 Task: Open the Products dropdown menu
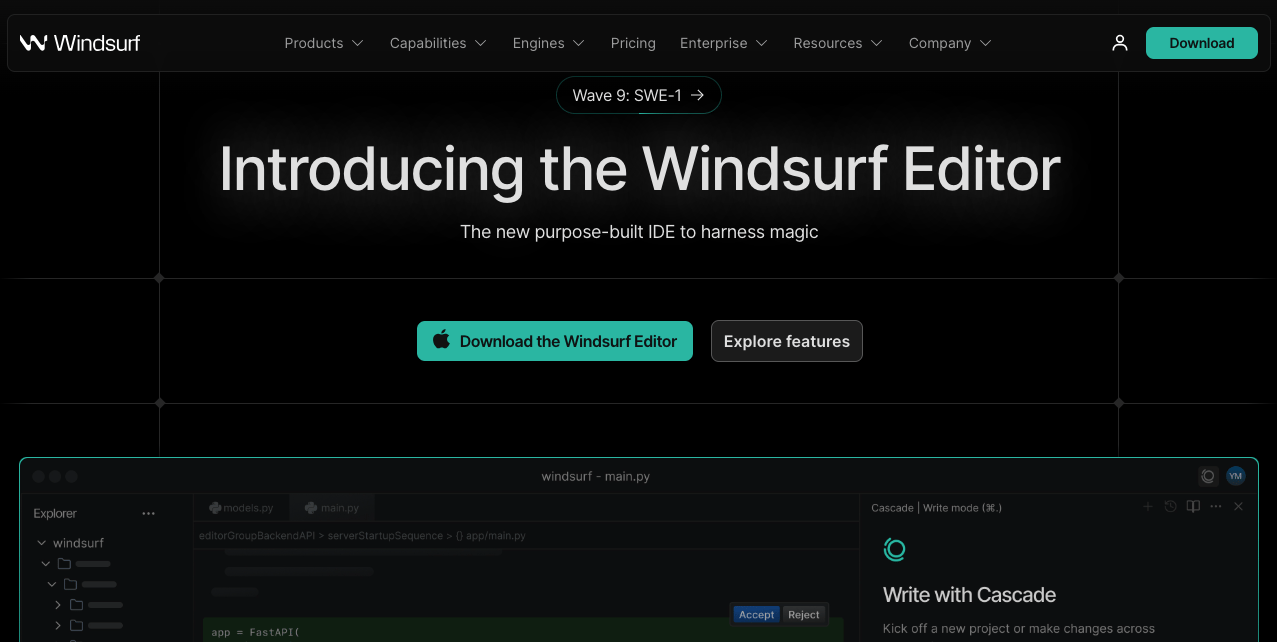pyautogui.click(x=324, y=43)
